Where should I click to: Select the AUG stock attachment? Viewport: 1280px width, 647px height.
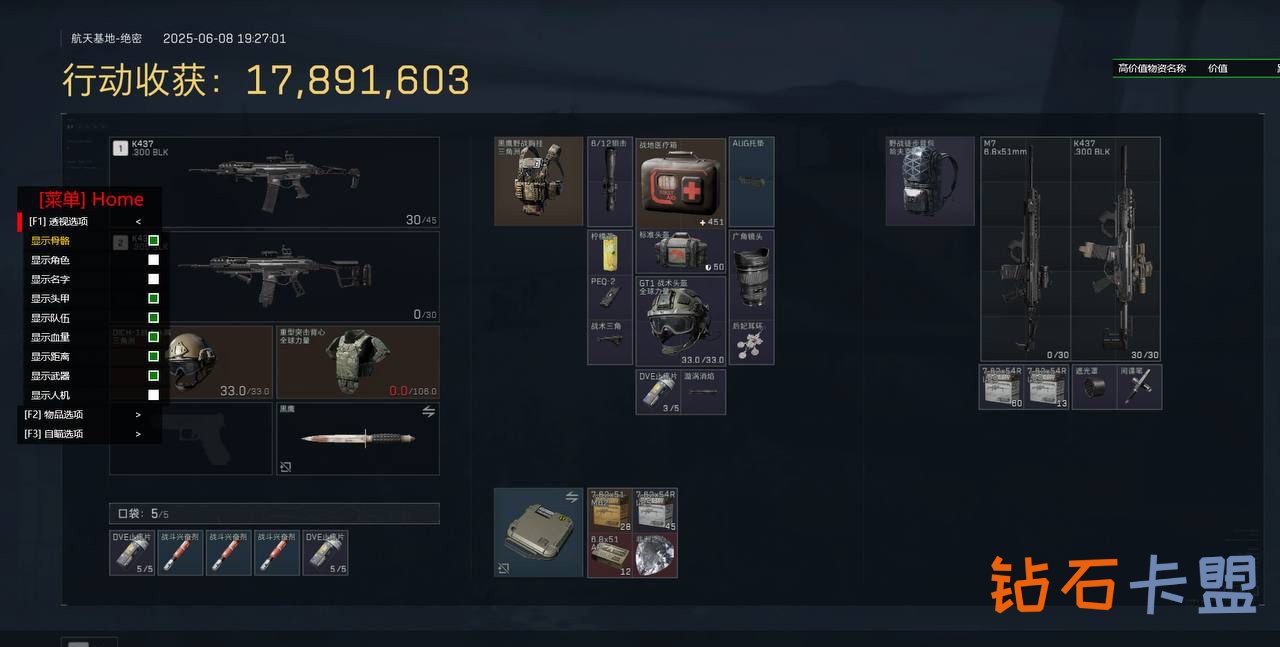[x=751, y=182]
